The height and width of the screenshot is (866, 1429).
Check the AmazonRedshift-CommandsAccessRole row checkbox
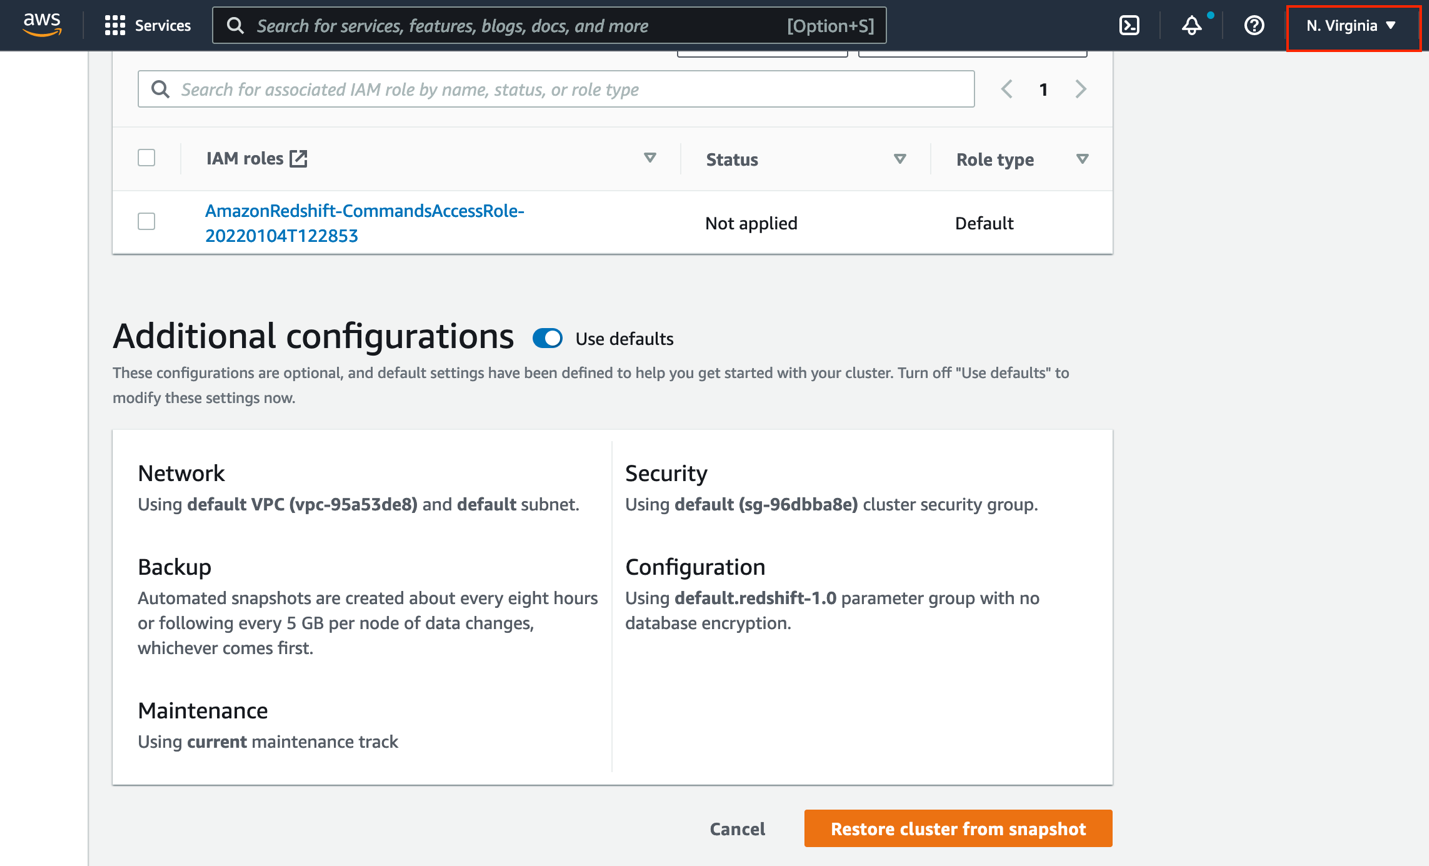[147, 222]
